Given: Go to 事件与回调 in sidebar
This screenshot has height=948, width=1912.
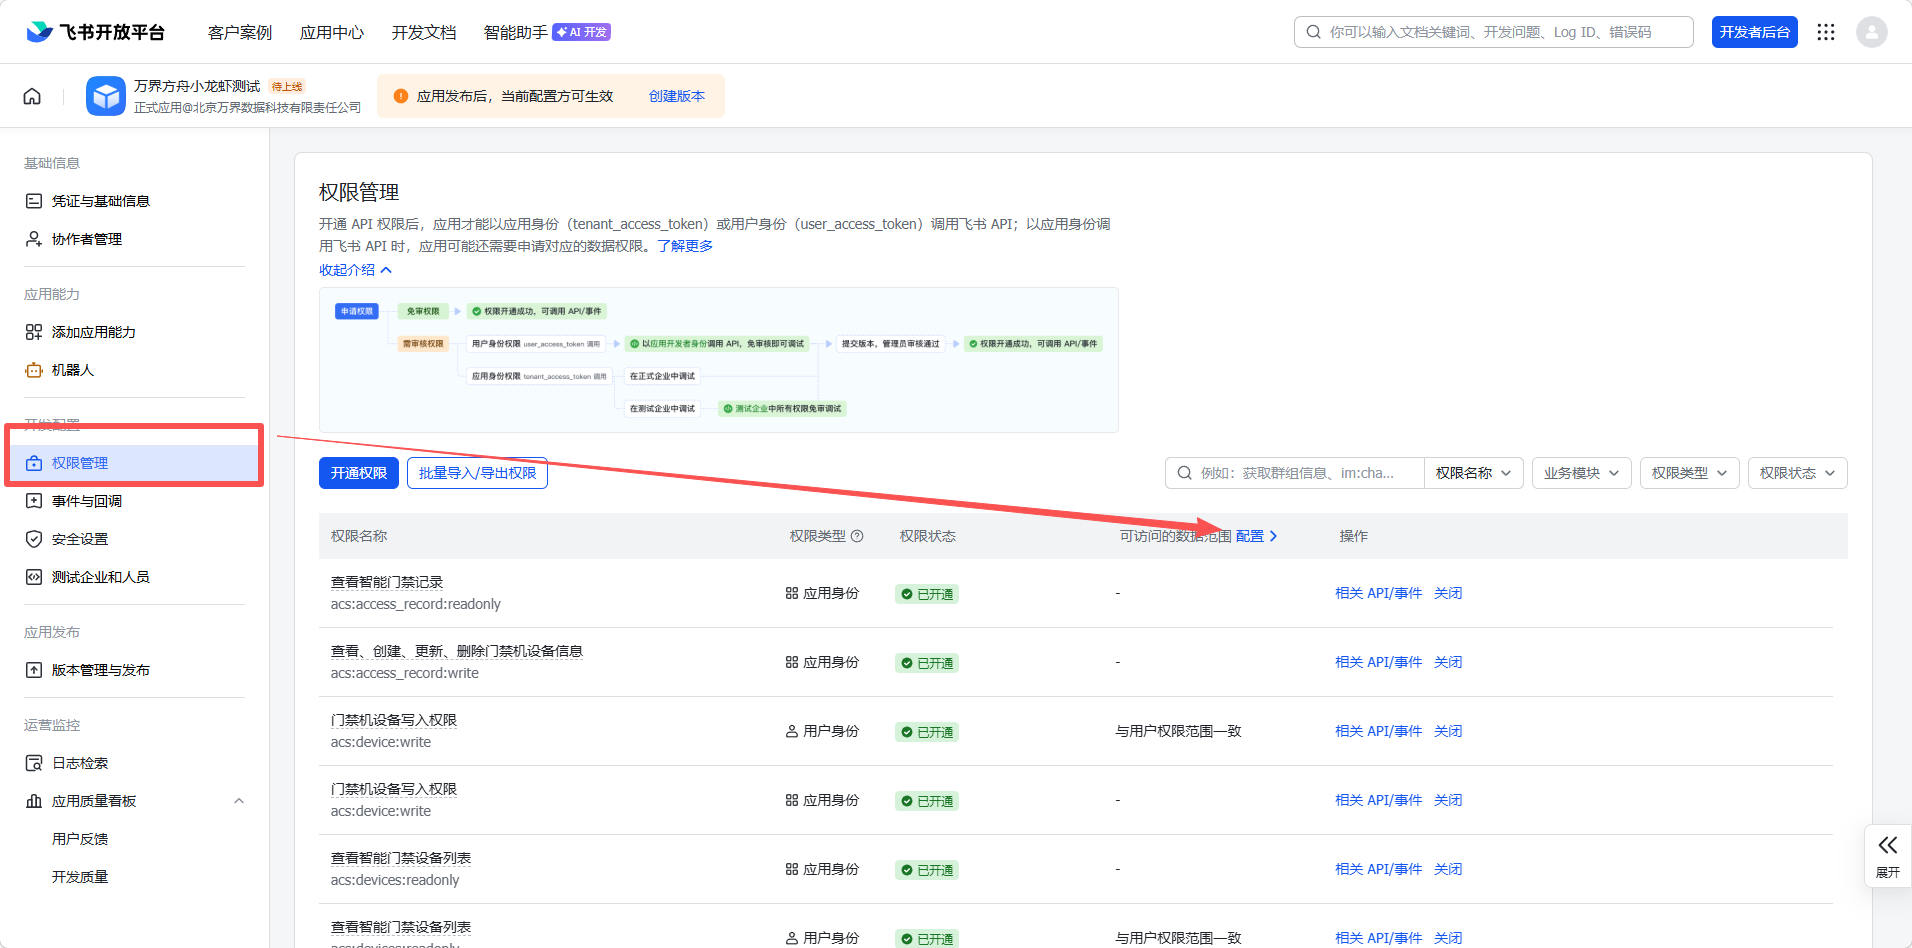Looking at the screenshot, I should [87, 501].
